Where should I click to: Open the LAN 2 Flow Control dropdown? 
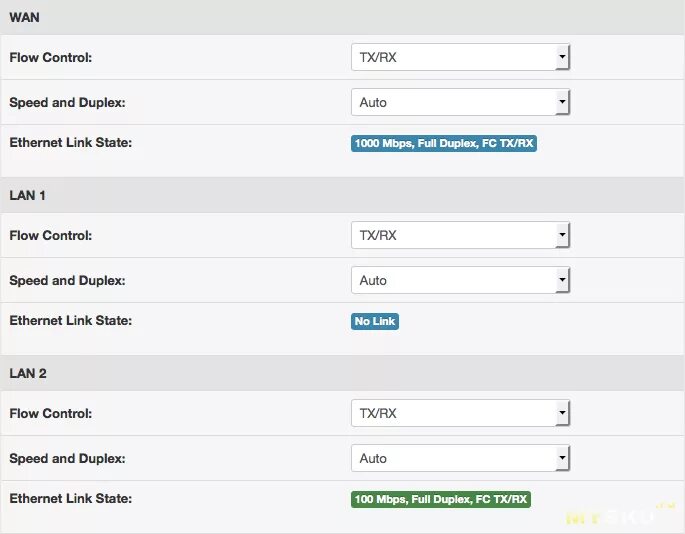(460, 414)
